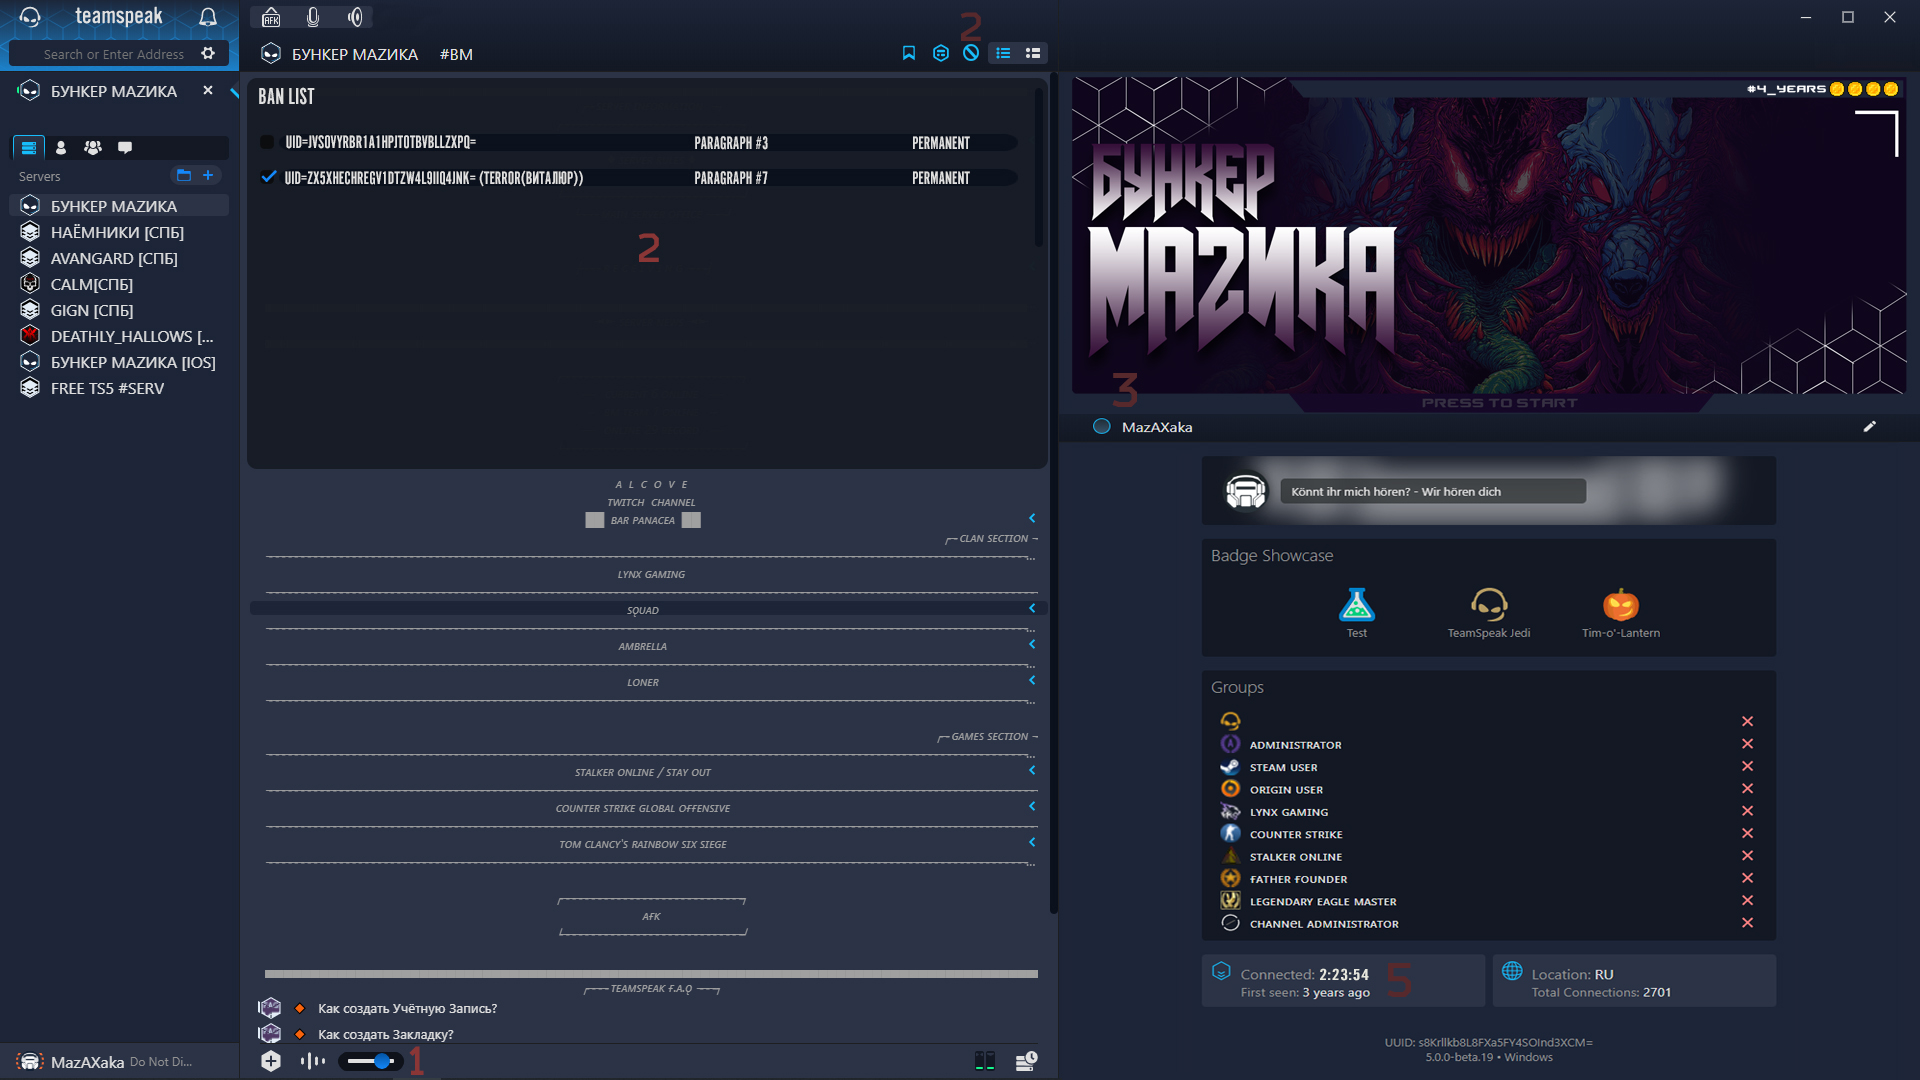
Task: Check the ban entry for UID JVSOVYRBR1A1HPJT0TBVBLLZXPQ=
Action: pyautogui.click(x=267, y=142)
